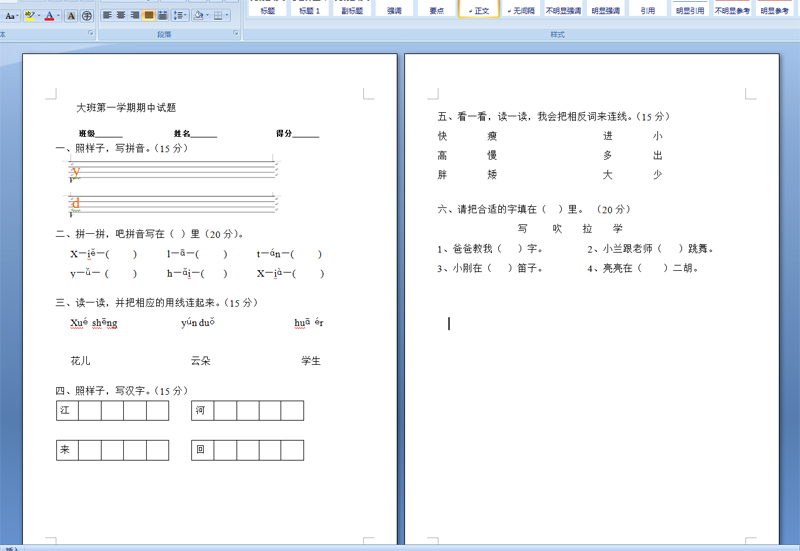Click pinyin word yún duǒ
Image resolution: width=800 pixels, height=551 pixels.
(x=198, y=322)
